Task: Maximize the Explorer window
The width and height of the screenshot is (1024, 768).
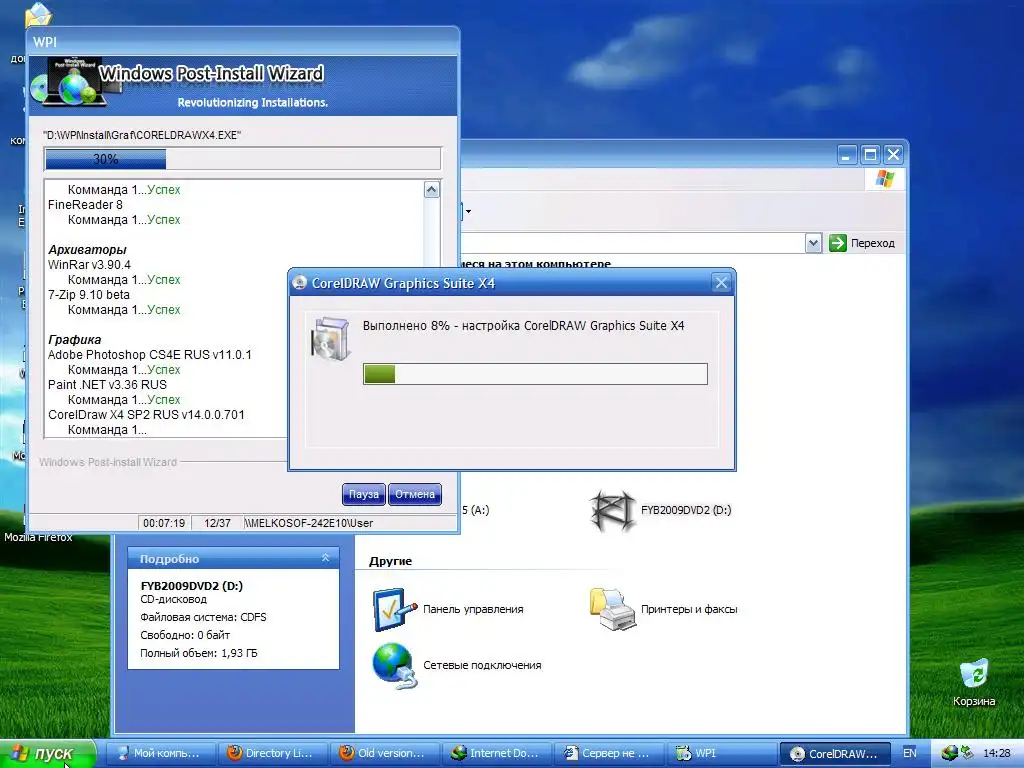Action: click(870, 155)
